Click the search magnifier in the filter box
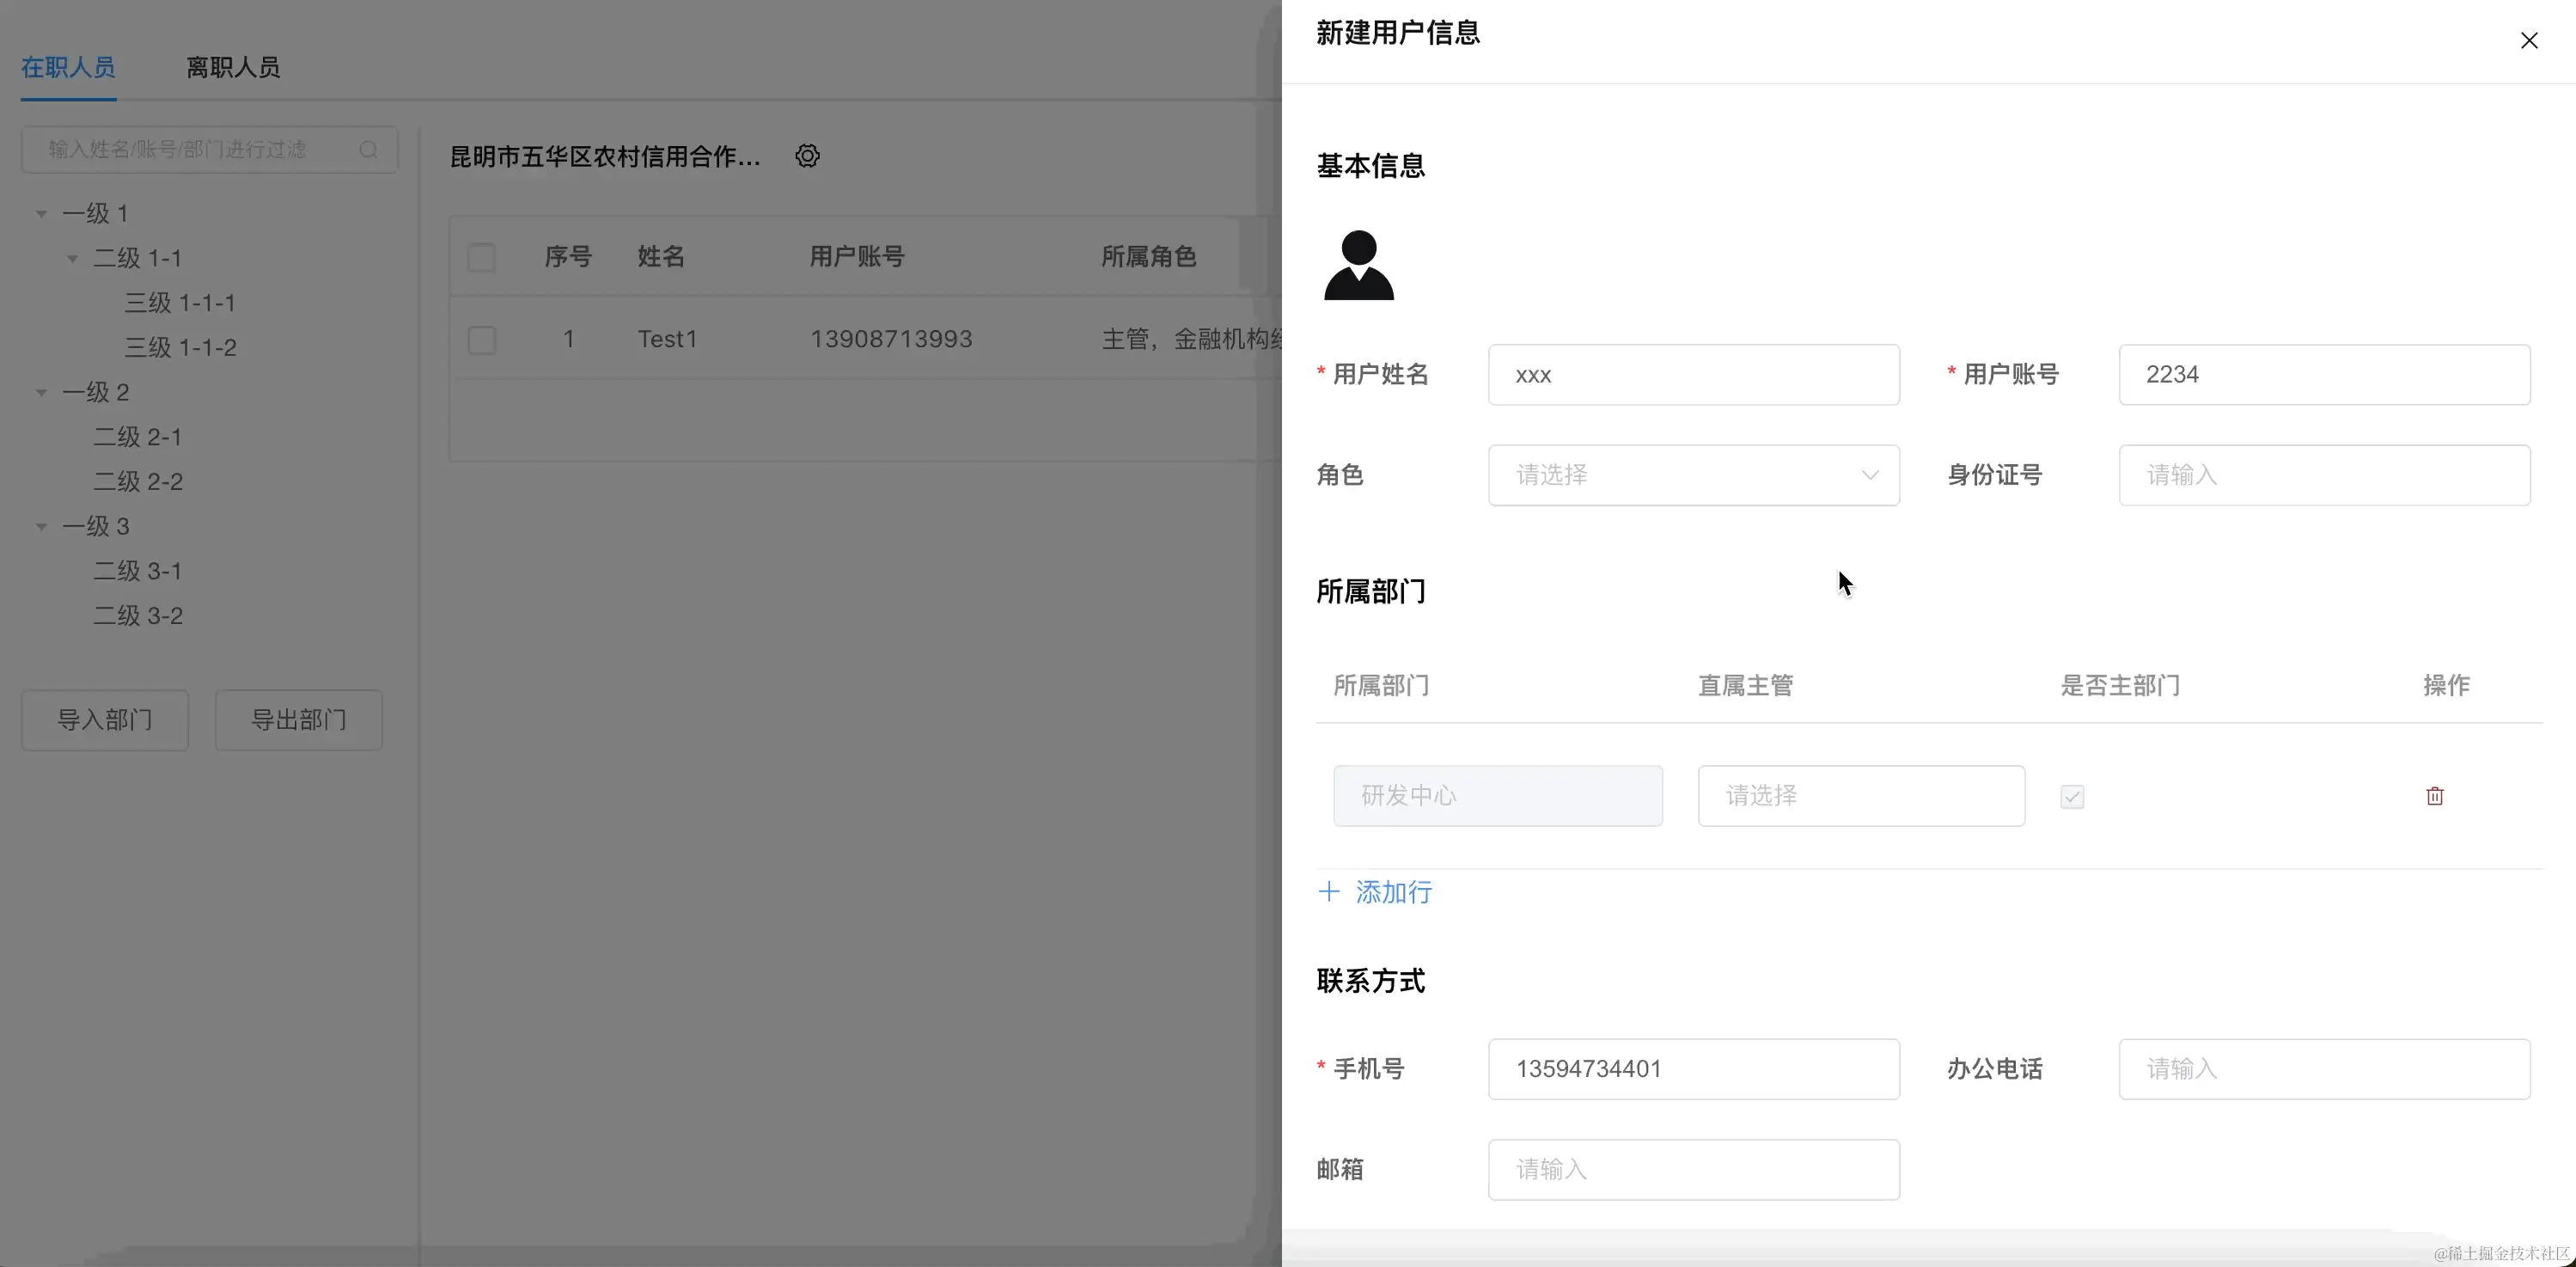 (x=368, y=150)
